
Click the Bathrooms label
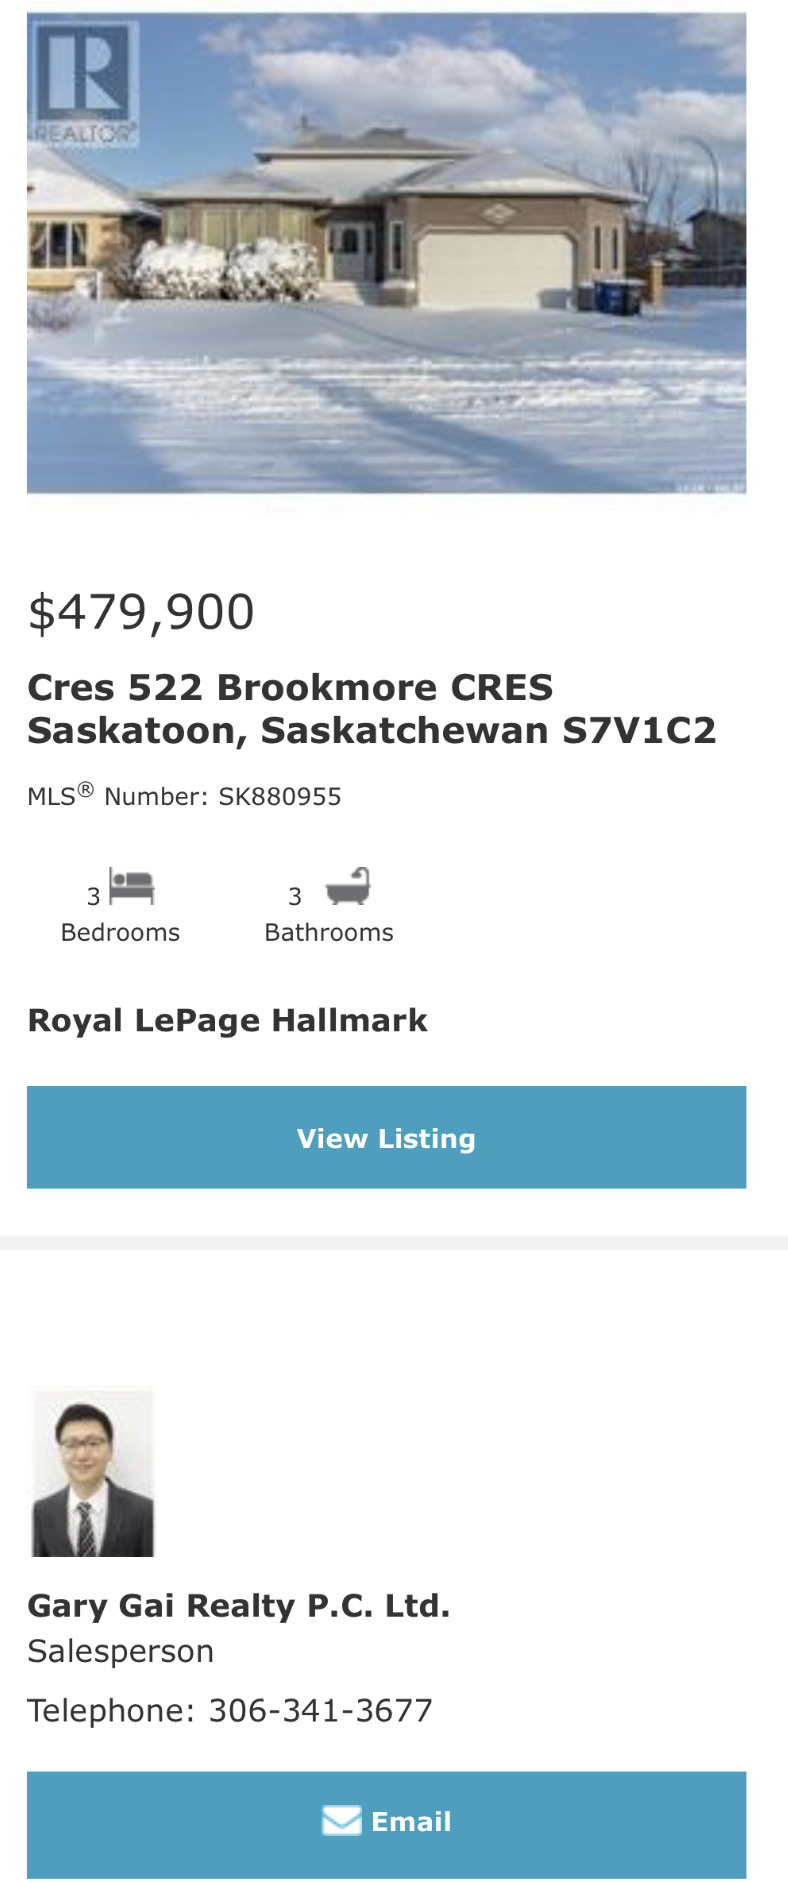tap(329, 932)
